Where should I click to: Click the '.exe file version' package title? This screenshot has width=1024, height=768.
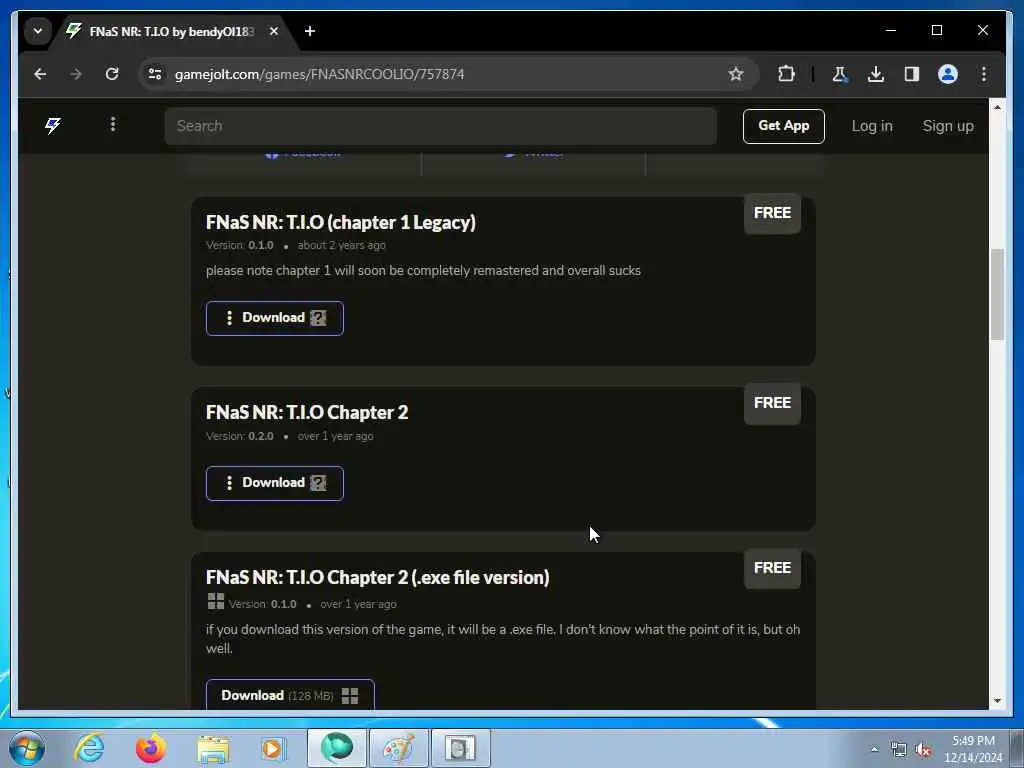377,577
